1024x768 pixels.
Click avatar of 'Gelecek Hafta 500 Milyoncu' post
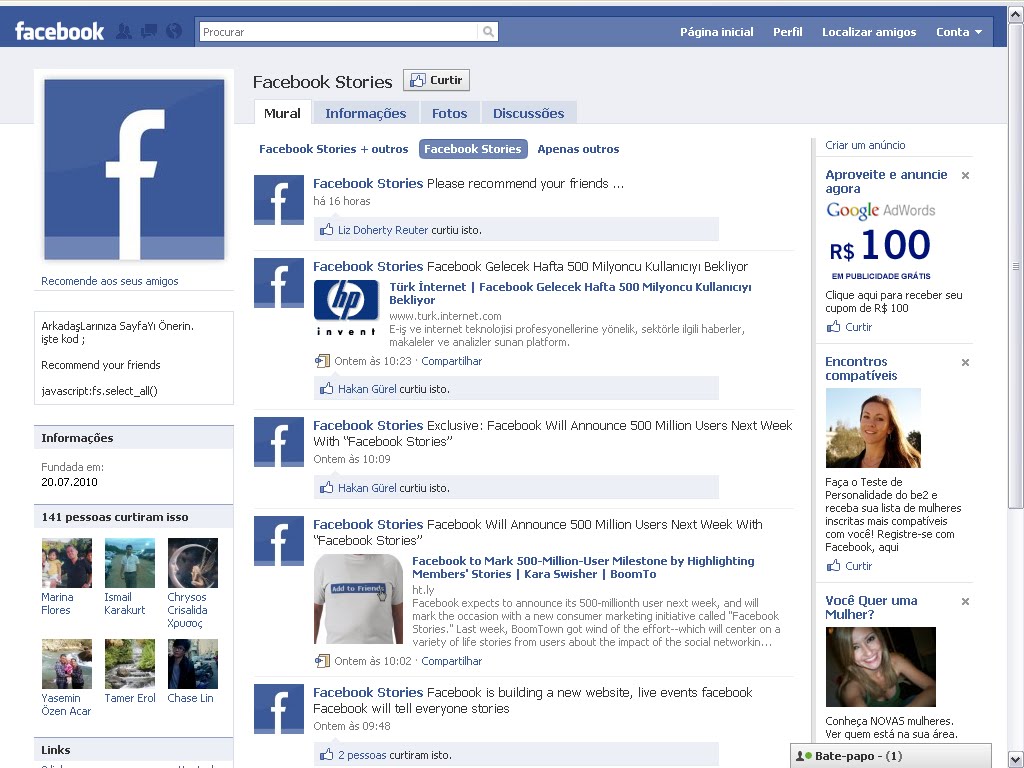tap(279, 283)
